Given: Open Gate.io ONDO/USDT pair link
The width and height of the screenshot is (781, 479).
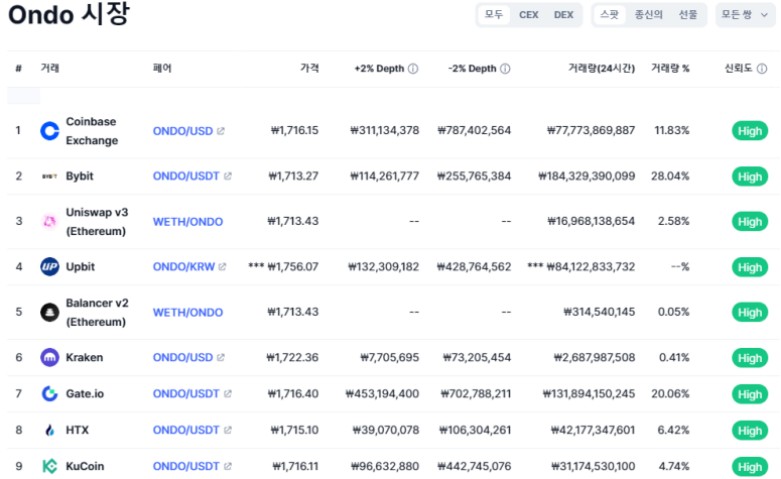Looking at the screenshot, I should click(x=186, y=394).
